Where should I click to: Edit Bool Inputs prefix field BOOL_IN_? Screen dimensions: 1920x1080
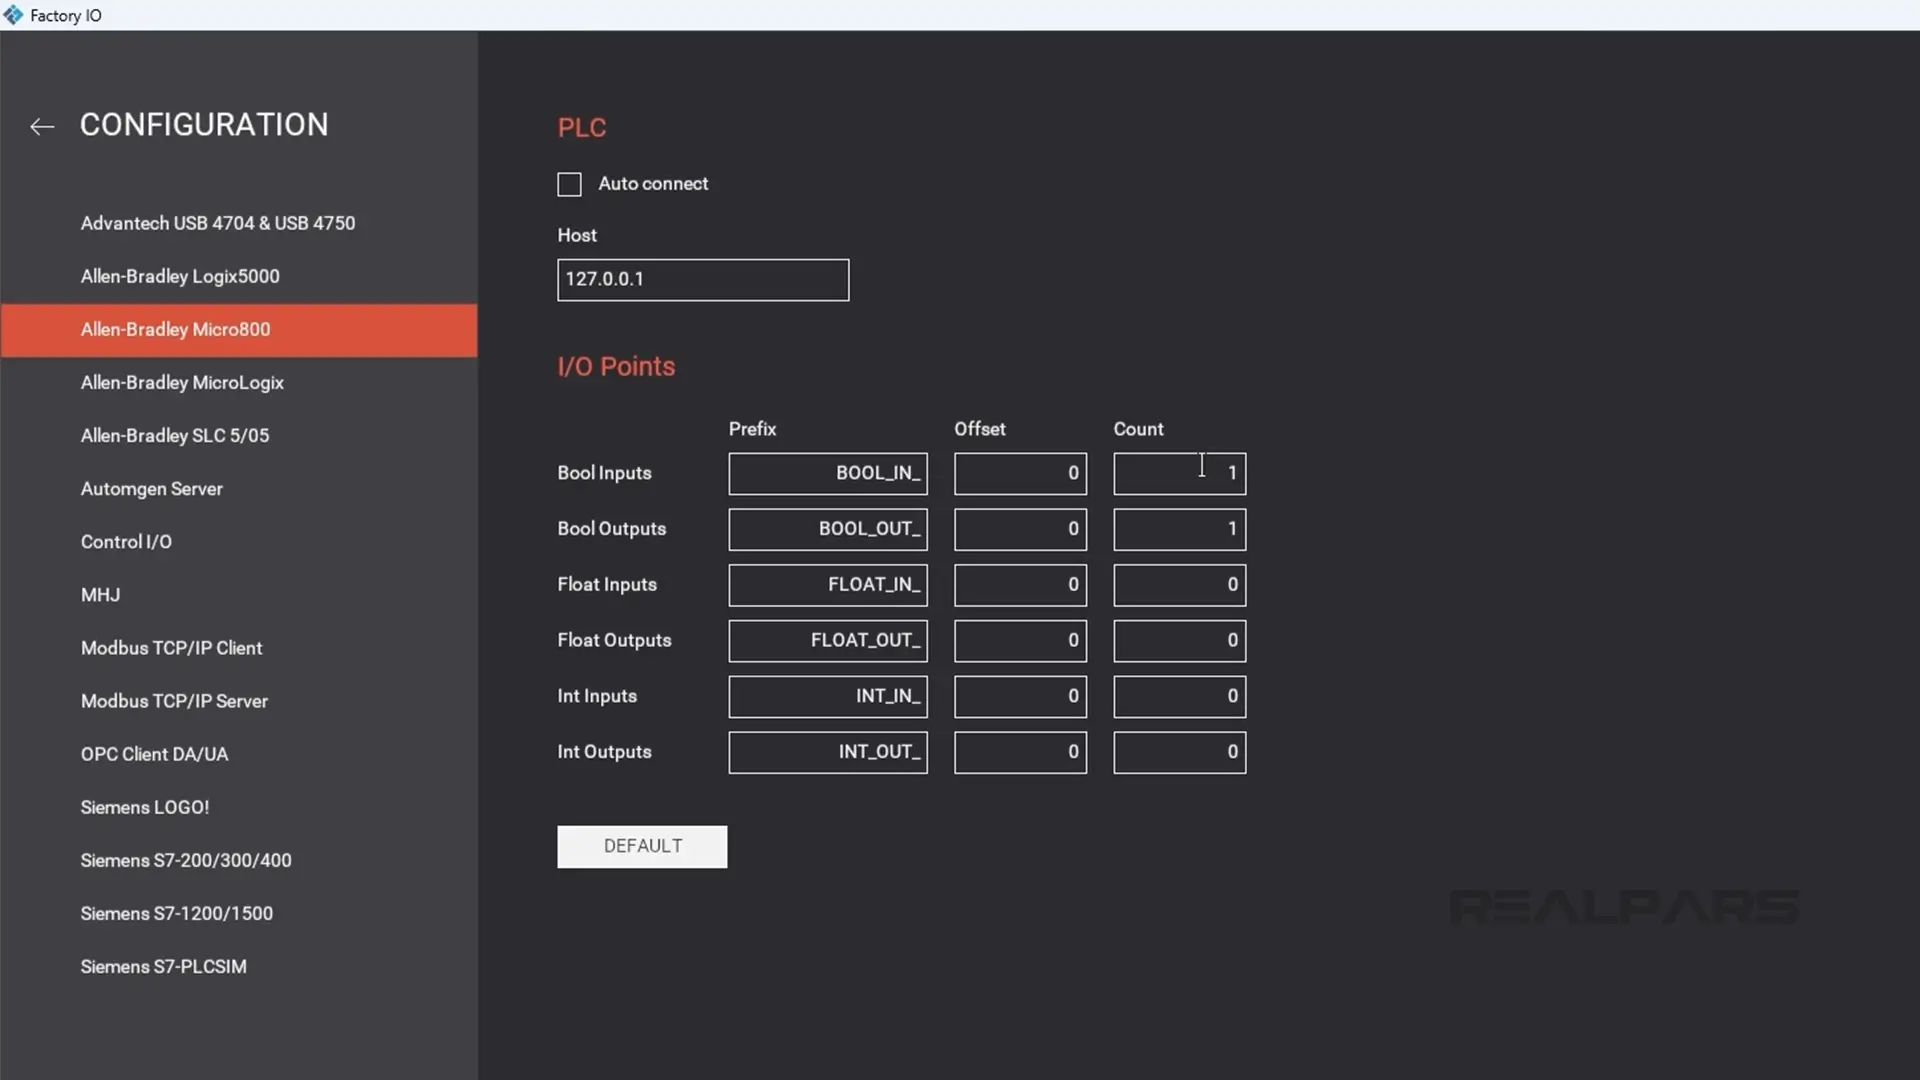828,474
